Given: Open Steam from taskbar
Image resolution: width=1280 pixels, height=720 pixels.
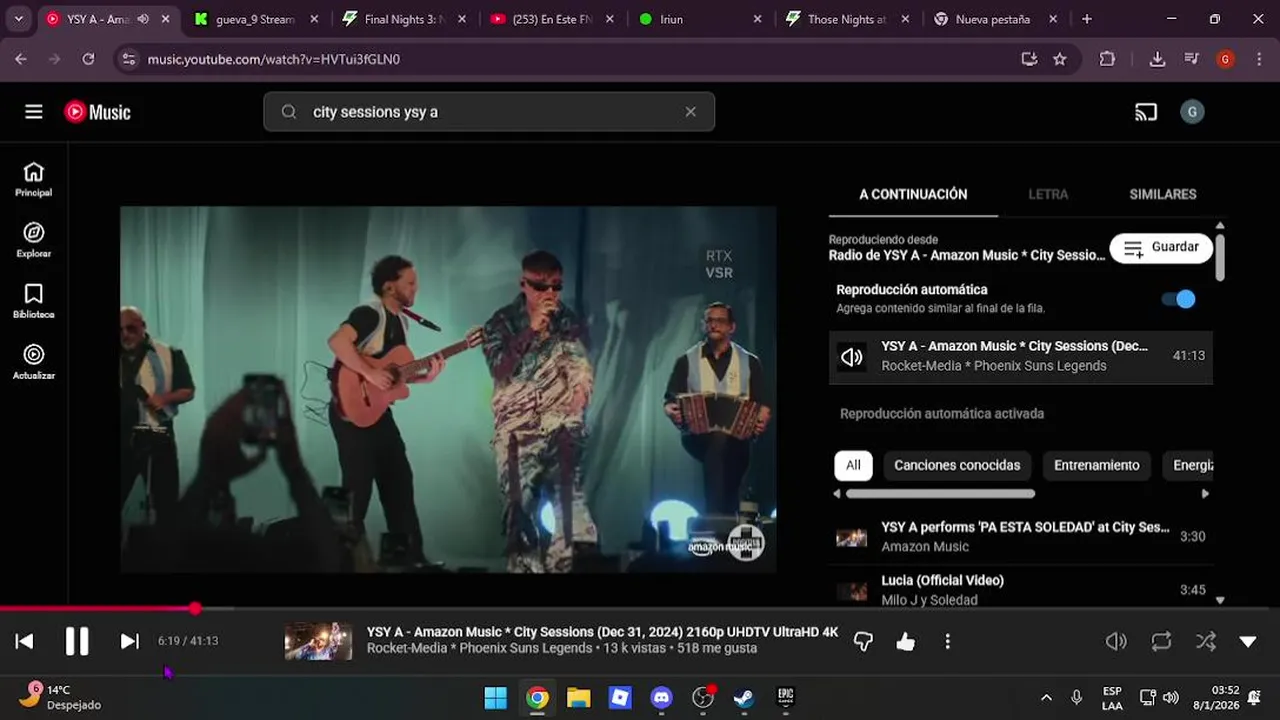Looking at the screenshot, I should (744, 697).
